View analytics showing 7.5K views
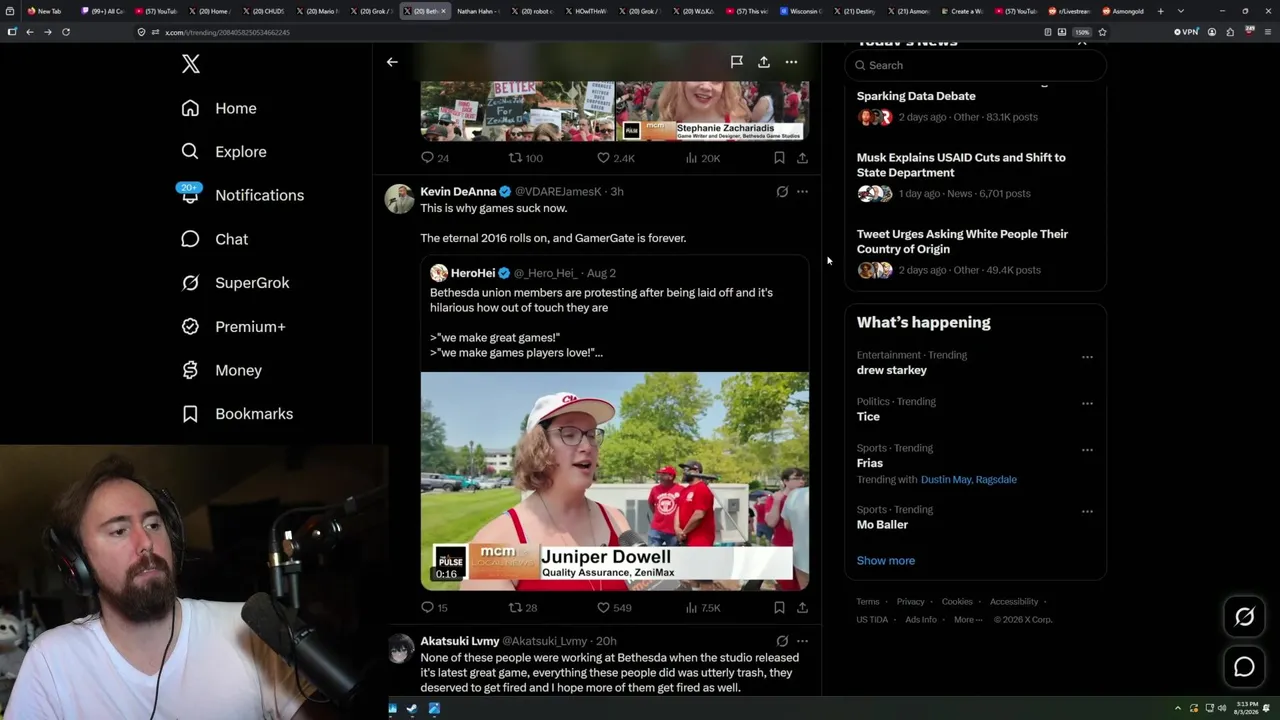1280x720 pixels. 703,607
